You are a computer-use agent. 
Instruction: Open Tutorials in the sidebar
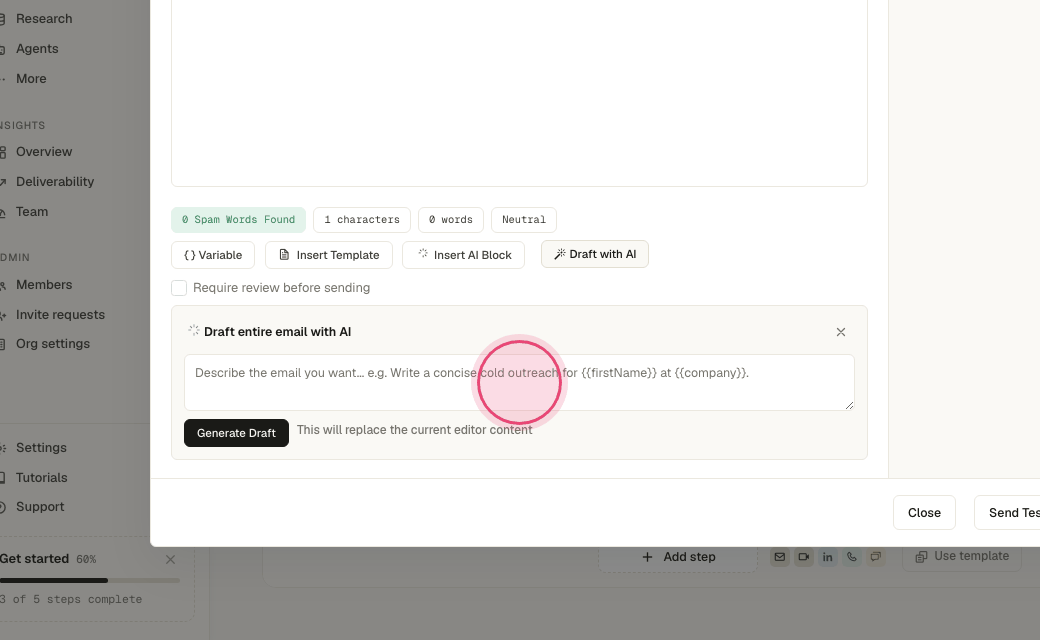pos(42,478)
